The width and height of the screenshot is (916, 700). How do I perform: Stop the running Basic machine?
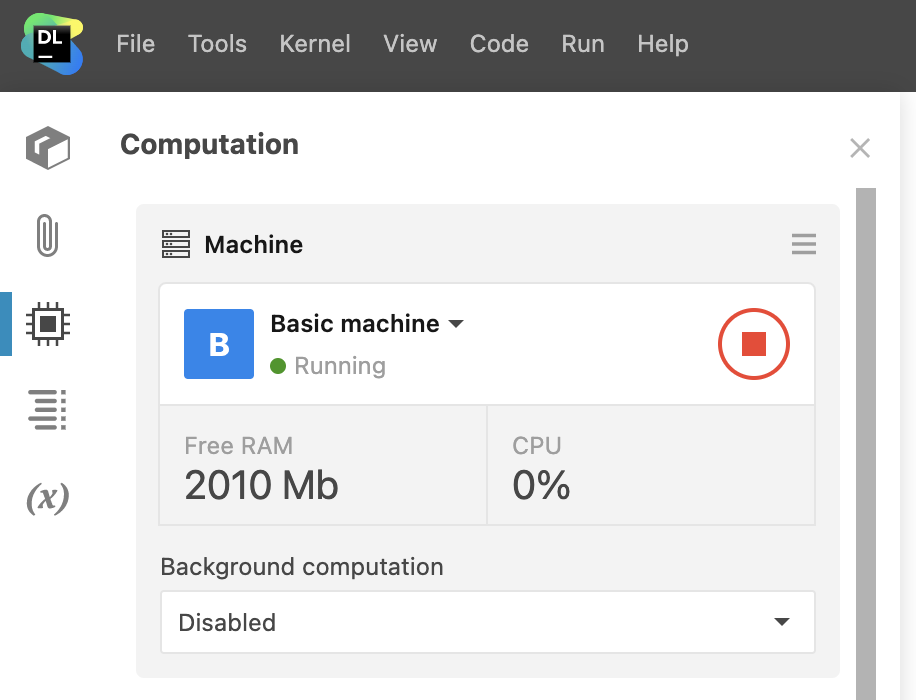(x=753, y=344)
